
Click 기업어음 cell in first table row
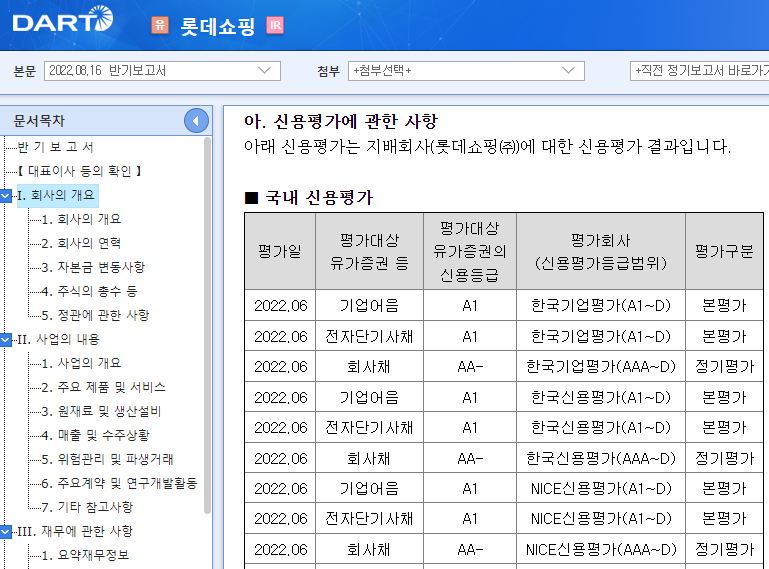click(x=369, y=306)
